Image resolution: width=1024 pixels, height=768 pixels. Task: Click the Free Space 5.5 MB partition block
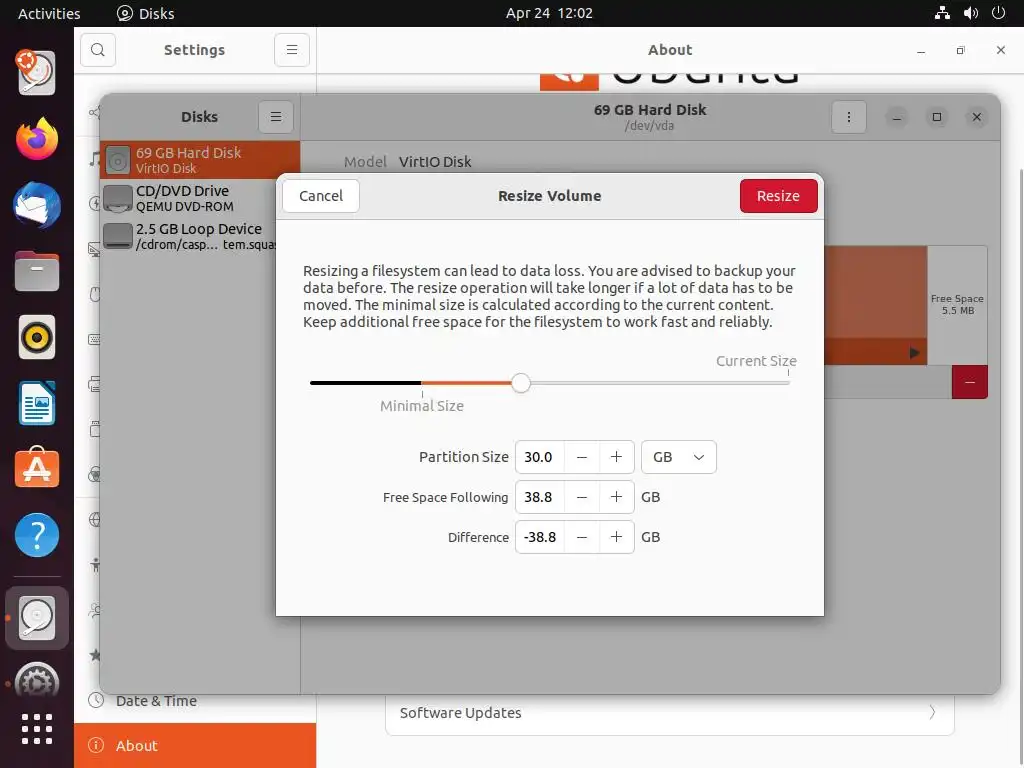pos(957,305)
